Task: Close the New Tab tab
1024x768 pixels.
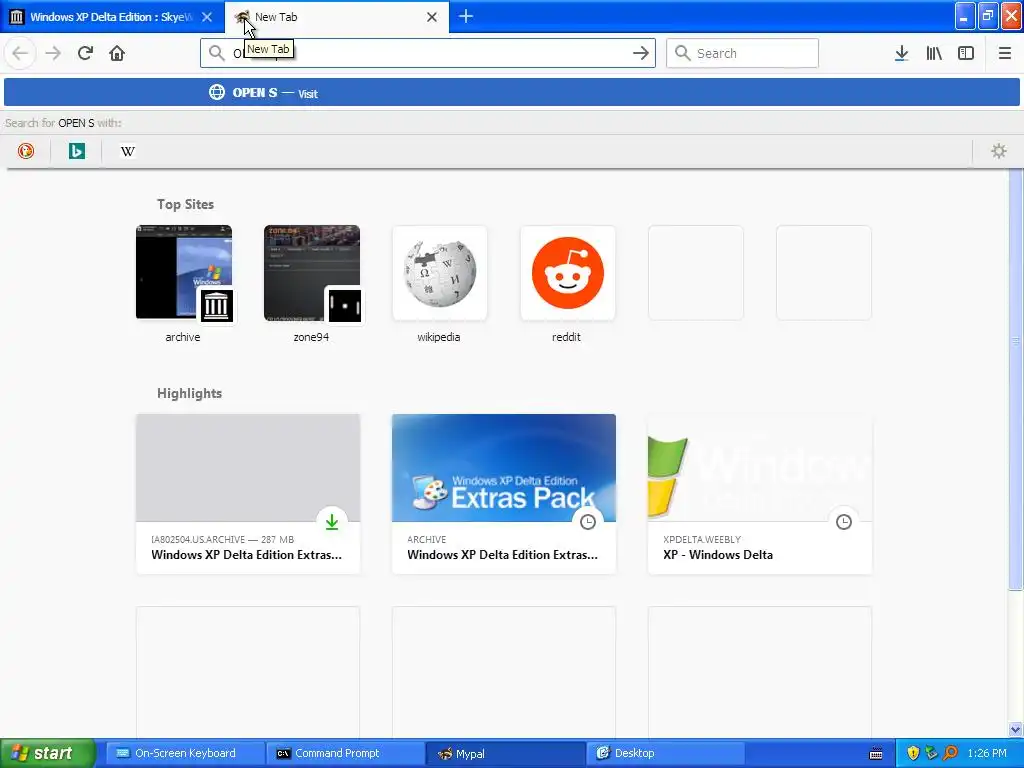Action: point(432,17)
